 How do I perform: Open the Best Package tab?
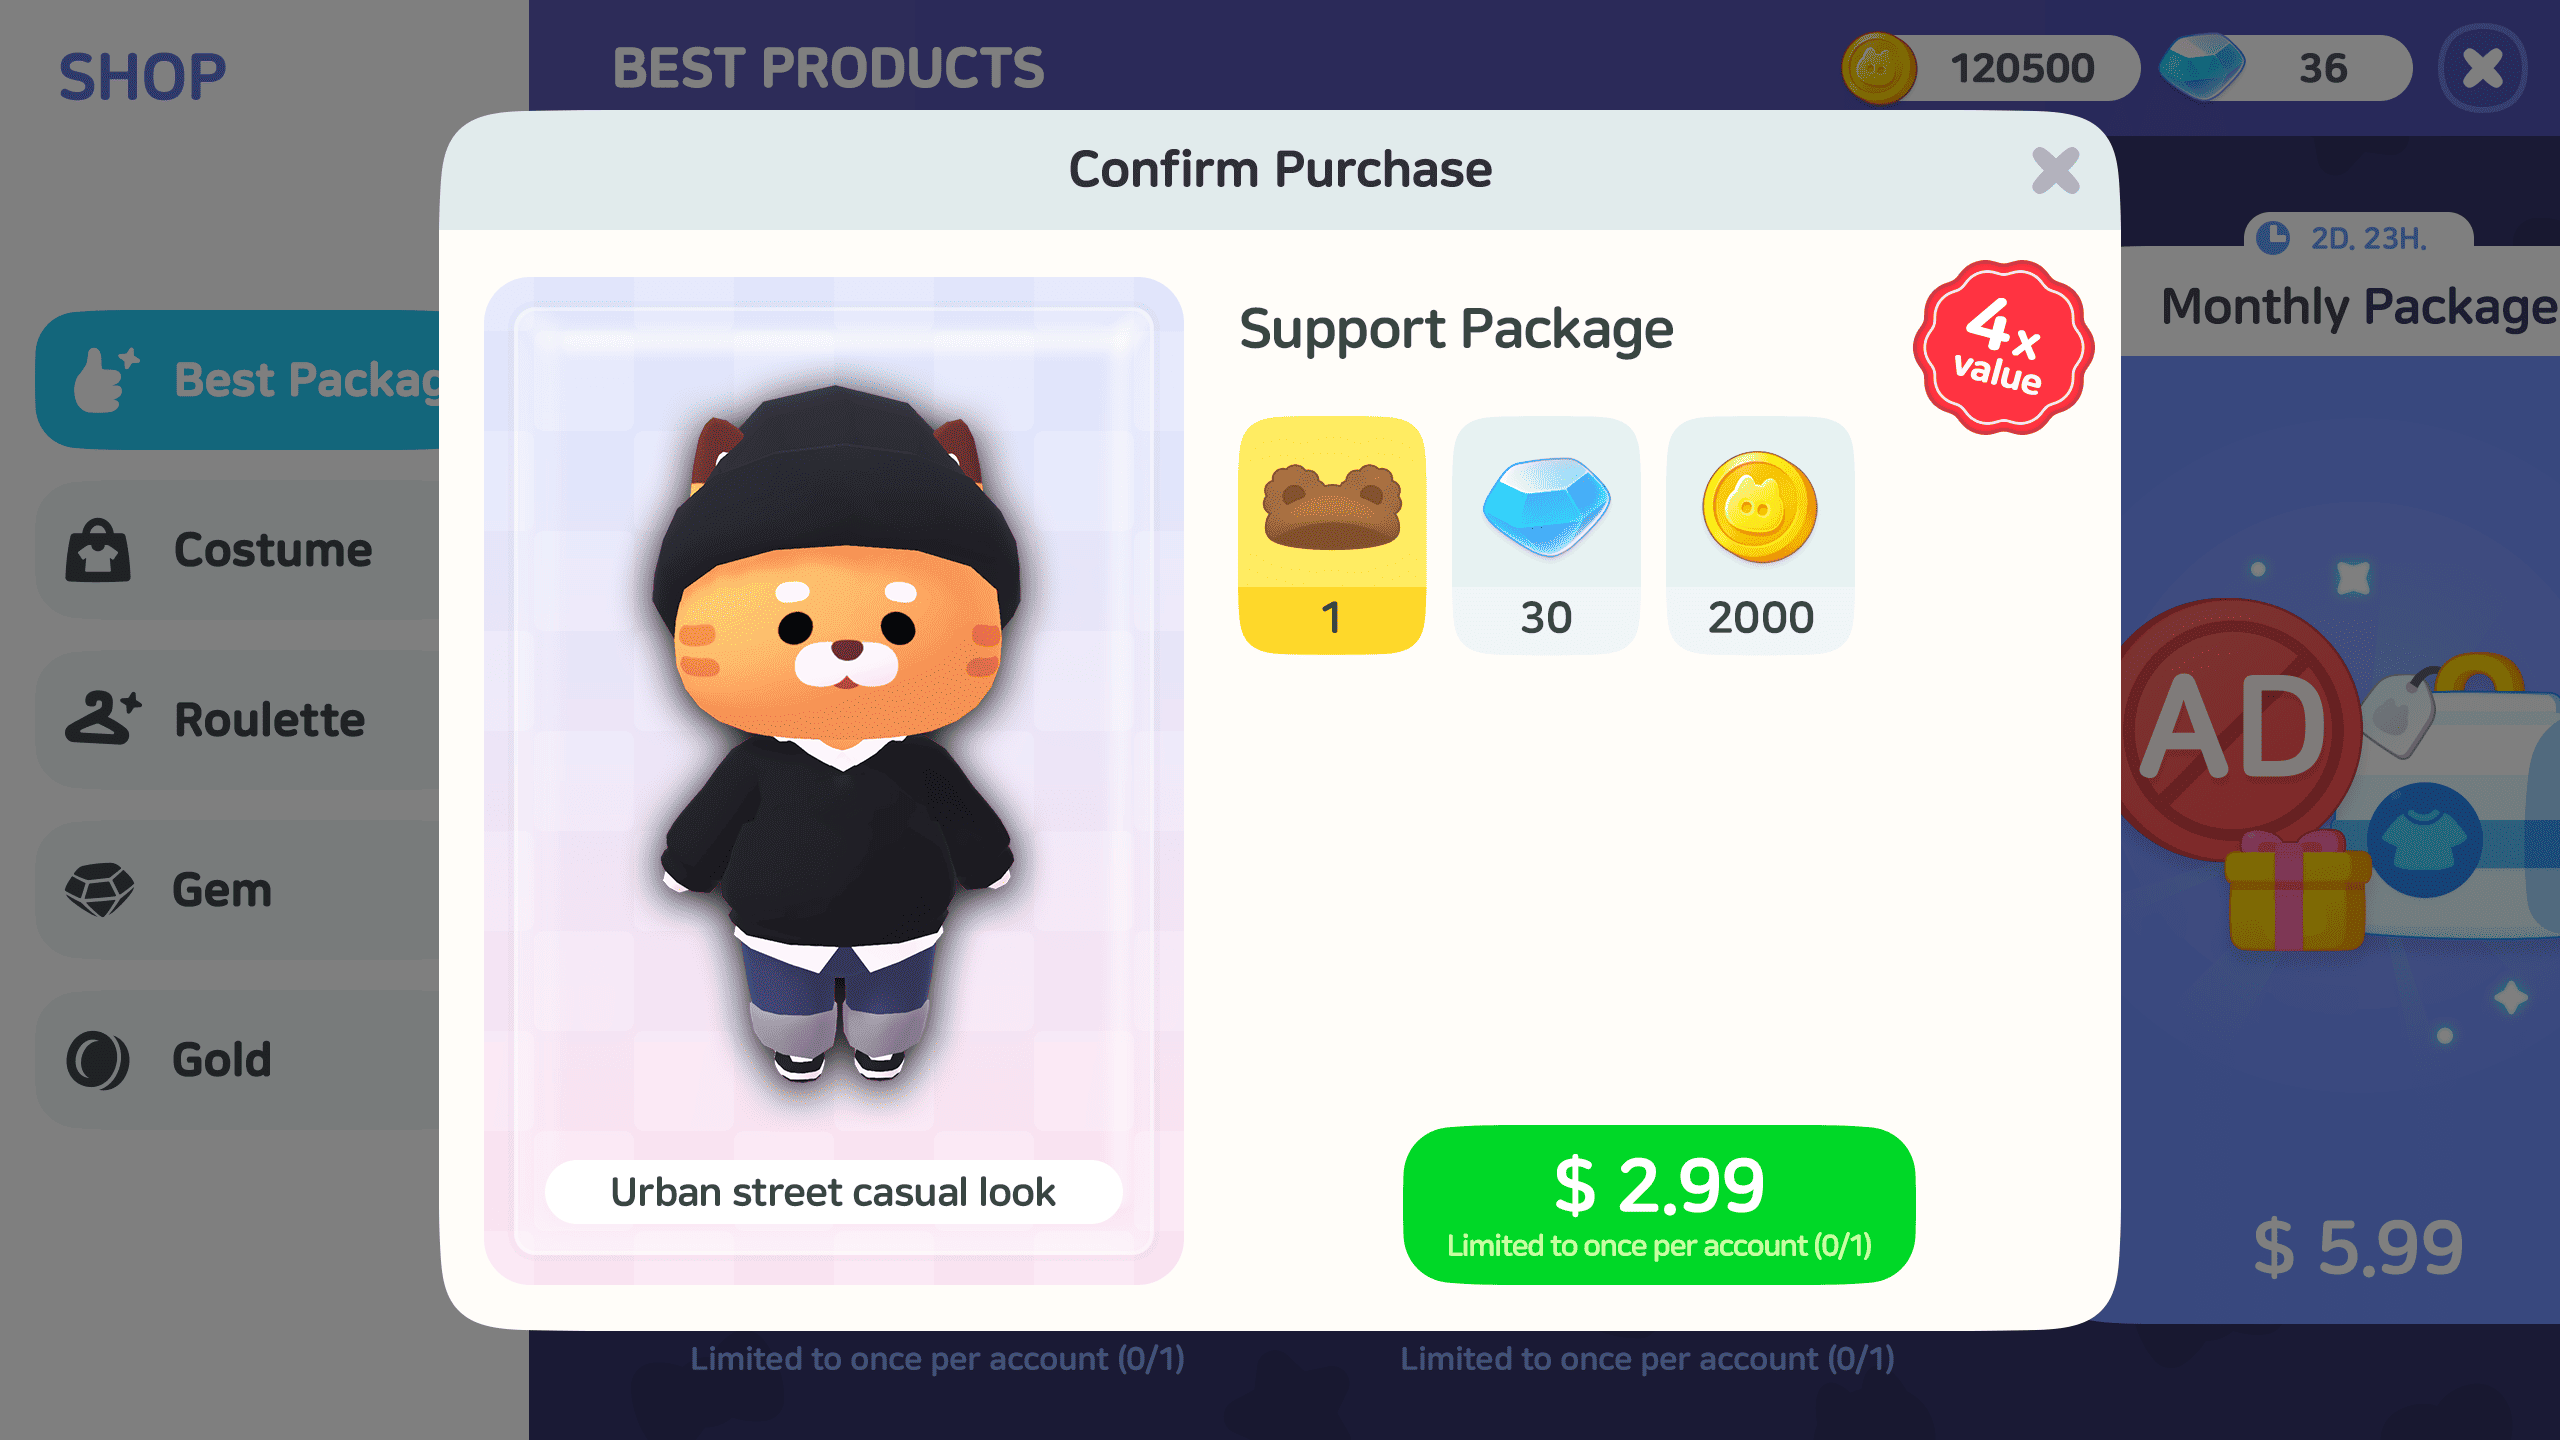[238, 380]
